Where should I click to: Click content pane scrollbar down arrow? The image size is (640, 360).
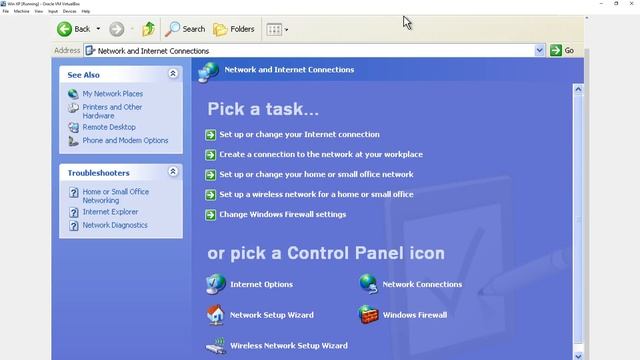[578, 356]
